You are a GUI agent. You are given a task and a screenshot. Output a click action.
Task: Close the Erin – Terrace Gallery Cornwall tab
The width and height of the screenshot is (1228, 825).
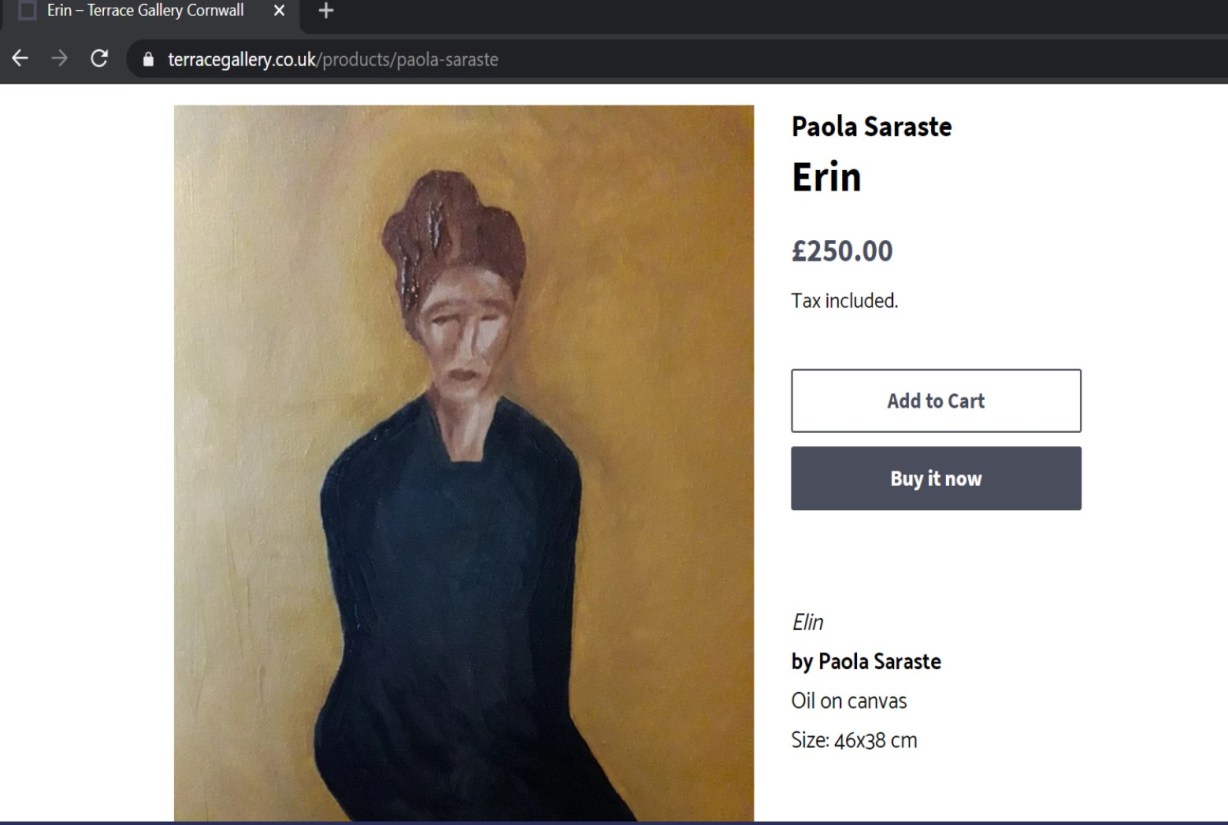279,12
